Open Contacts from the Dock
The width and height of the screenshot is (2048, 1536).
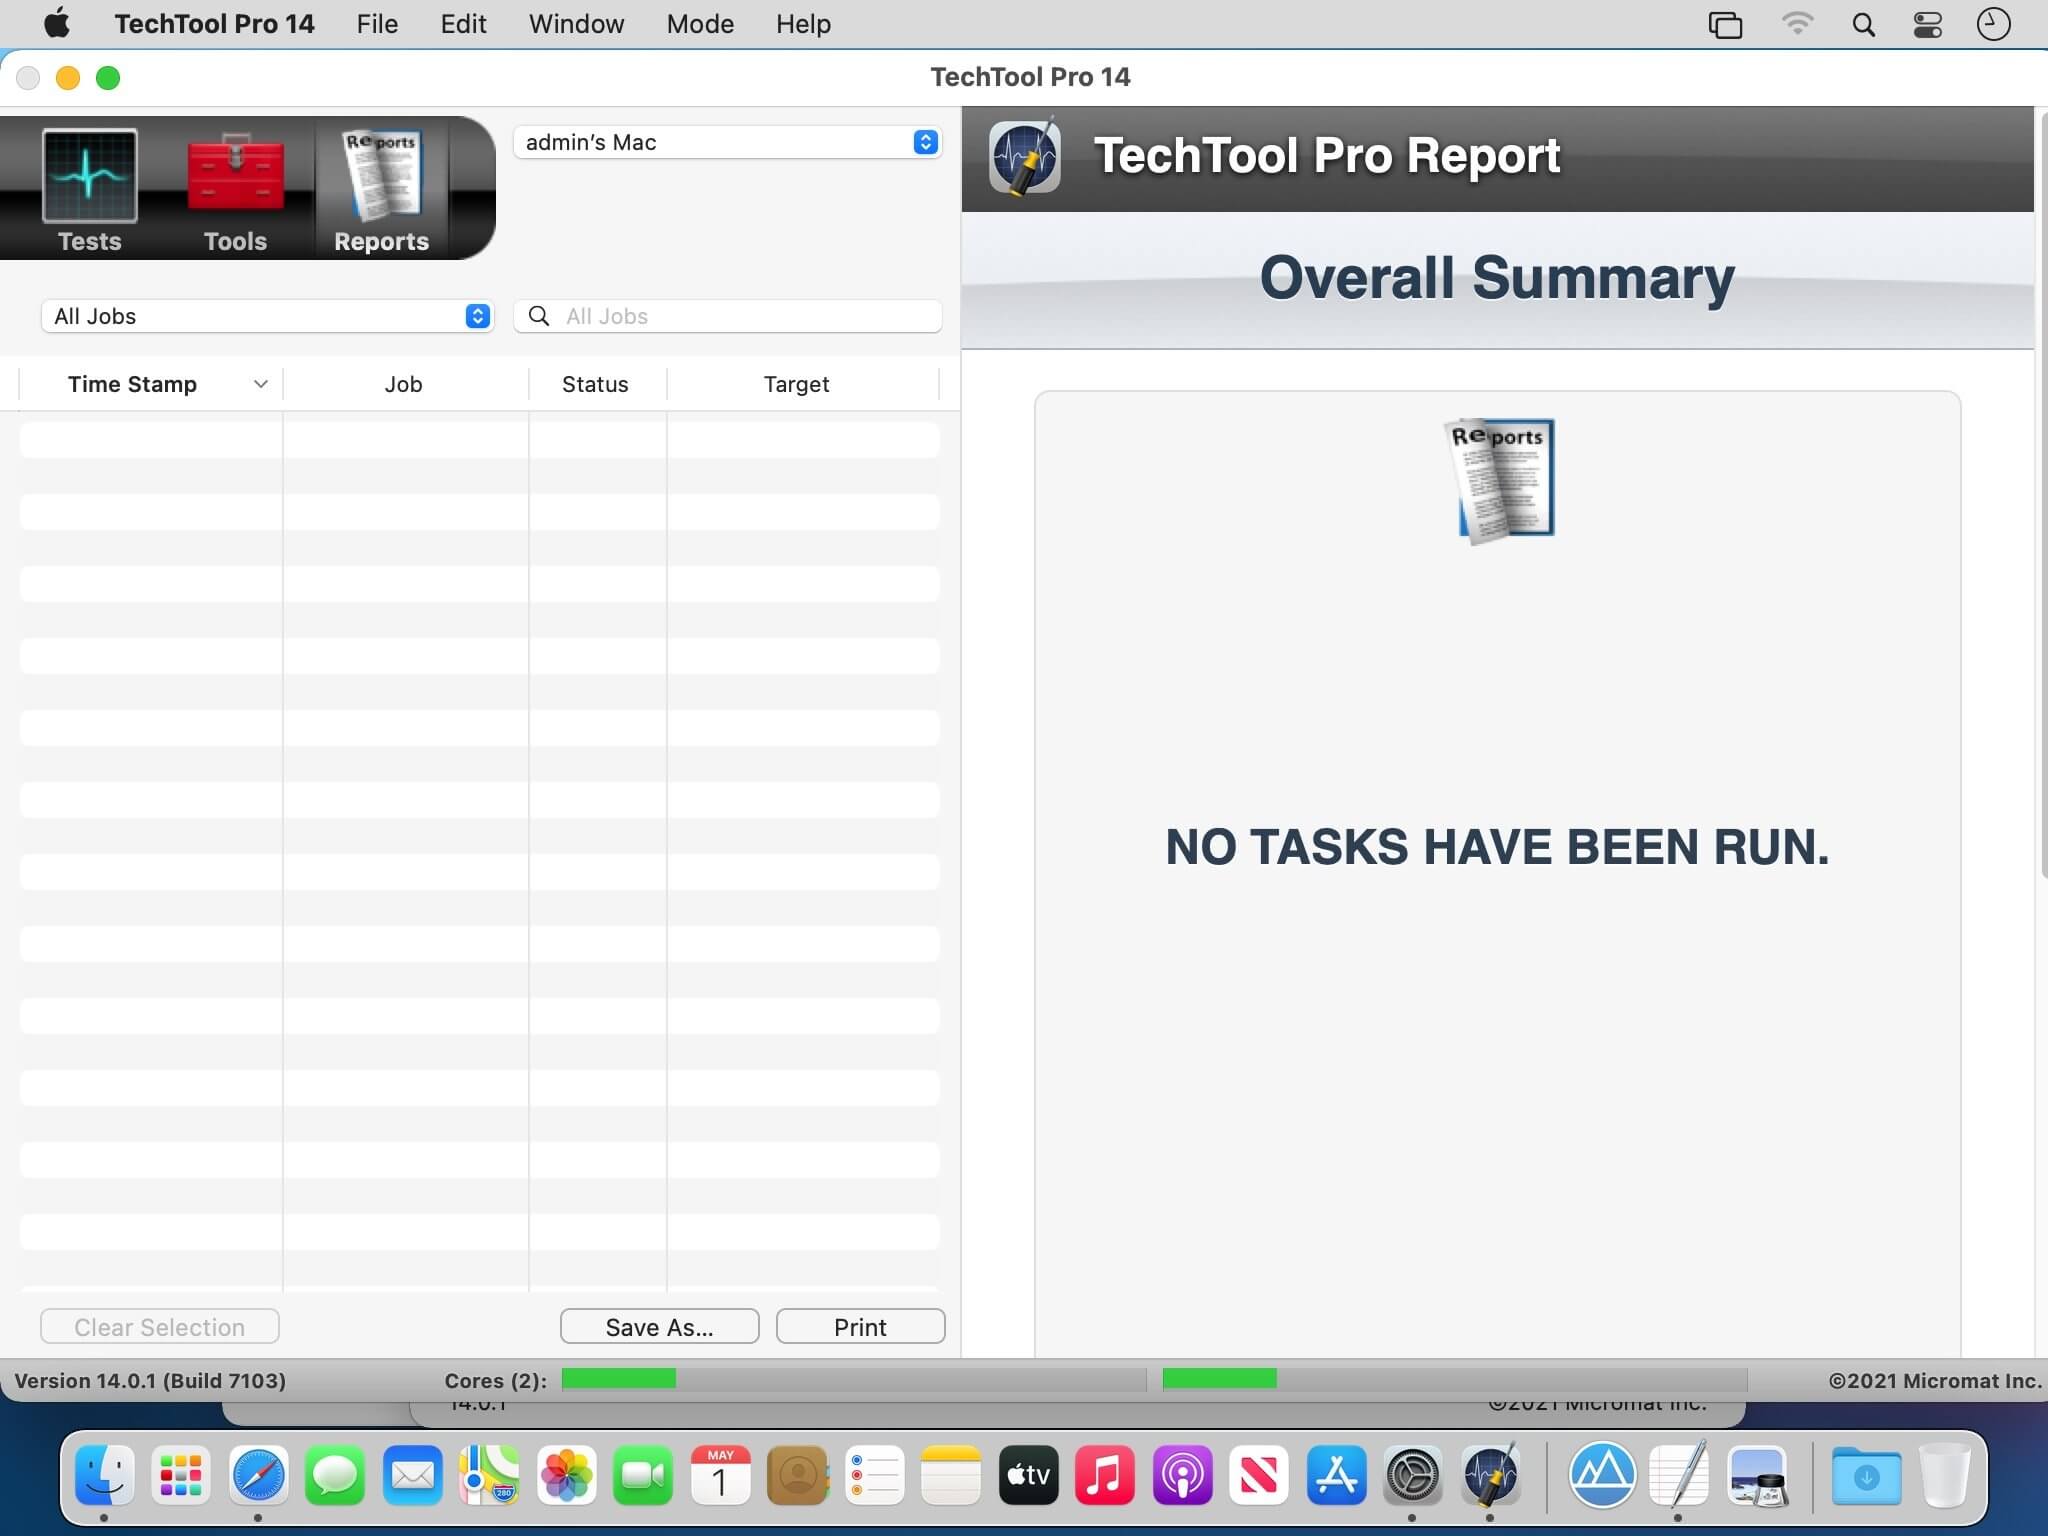(797, 1475)
